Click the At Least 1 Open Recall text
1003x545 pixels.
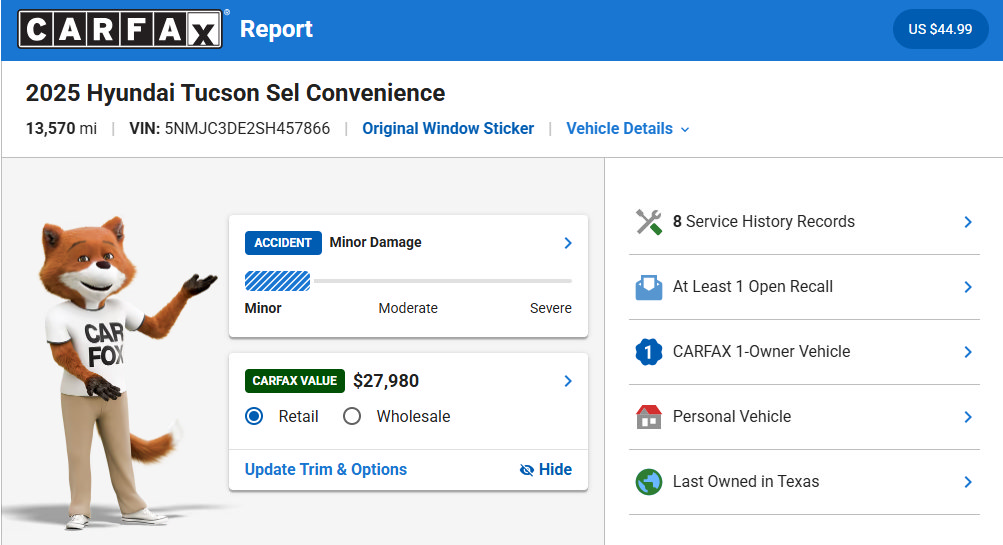click(x=753, y=287)
